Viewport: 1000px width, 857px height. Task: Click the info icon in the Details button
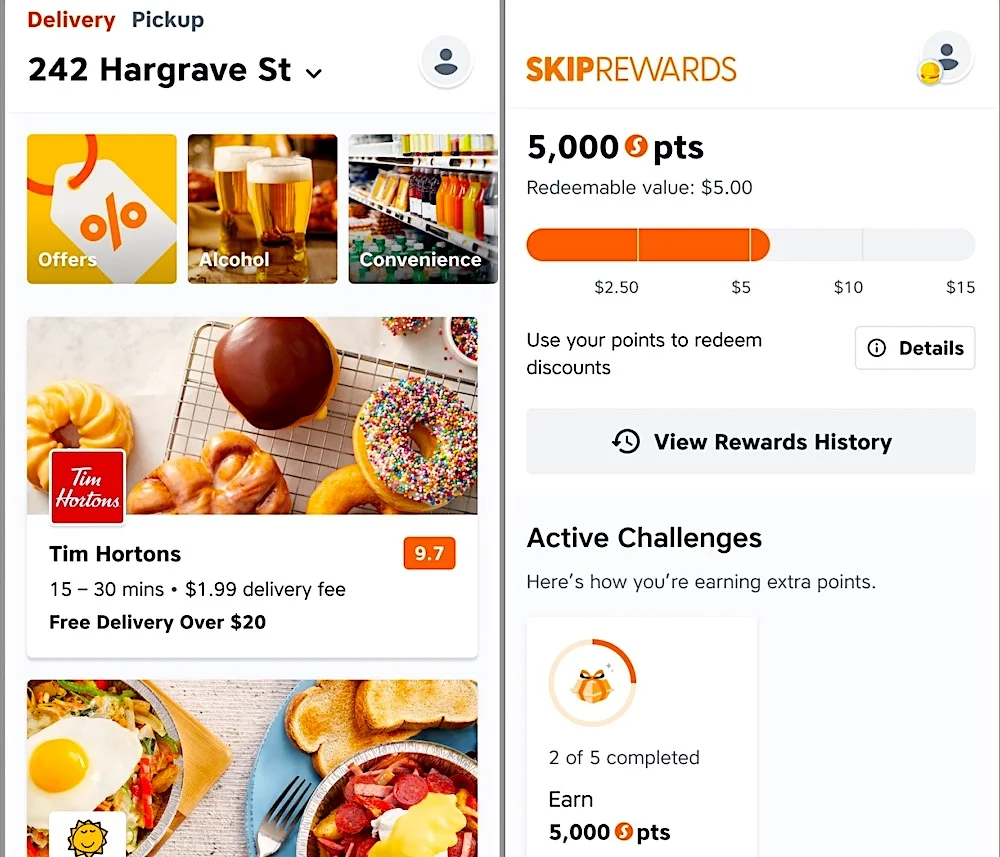click(876, 348)
